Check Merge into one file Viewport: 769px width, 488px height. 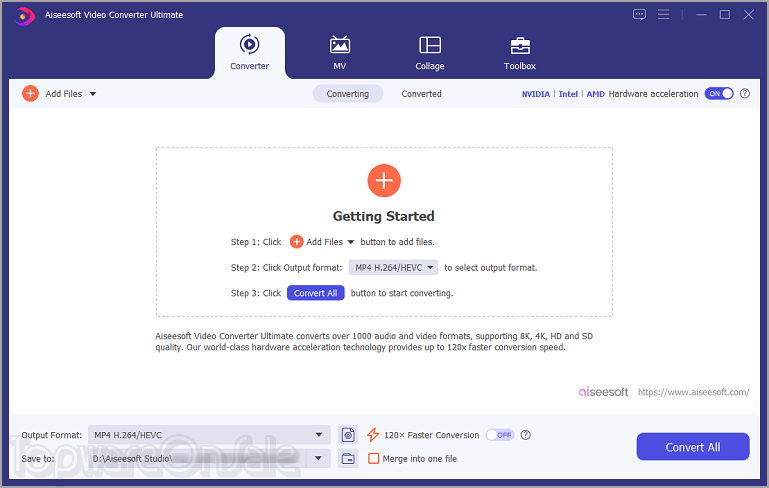pos(374,459)
